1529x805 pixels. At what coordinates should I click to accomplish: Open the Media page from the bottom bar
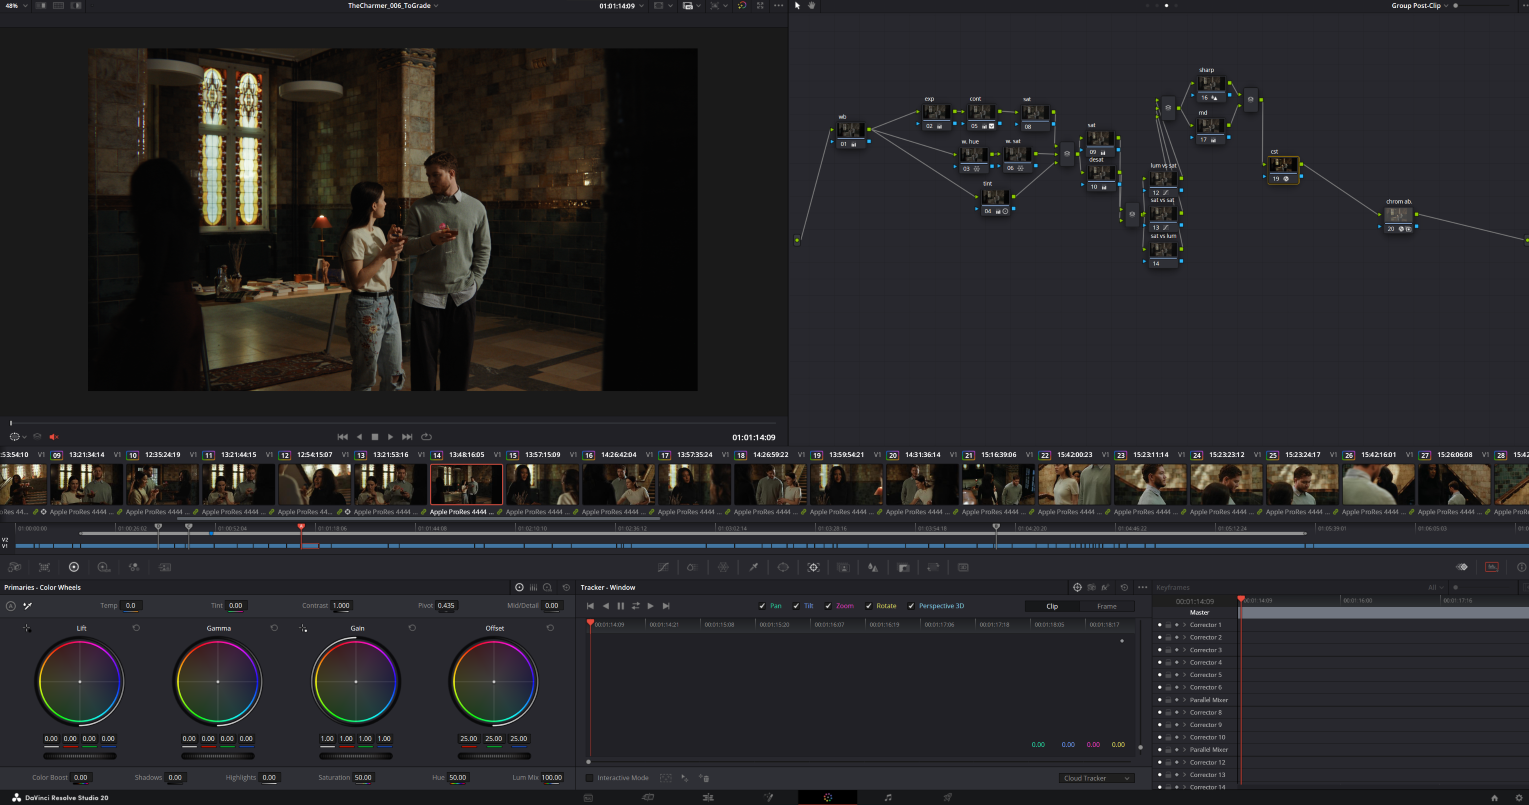pyautogui.click(x=590, y=796)
